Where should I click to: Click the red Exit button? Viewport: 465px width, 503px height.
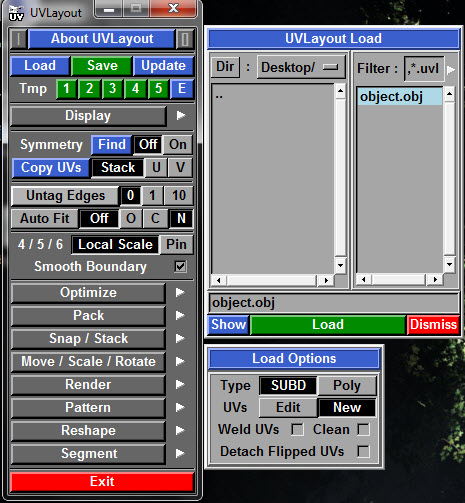[x=102, y=482]
